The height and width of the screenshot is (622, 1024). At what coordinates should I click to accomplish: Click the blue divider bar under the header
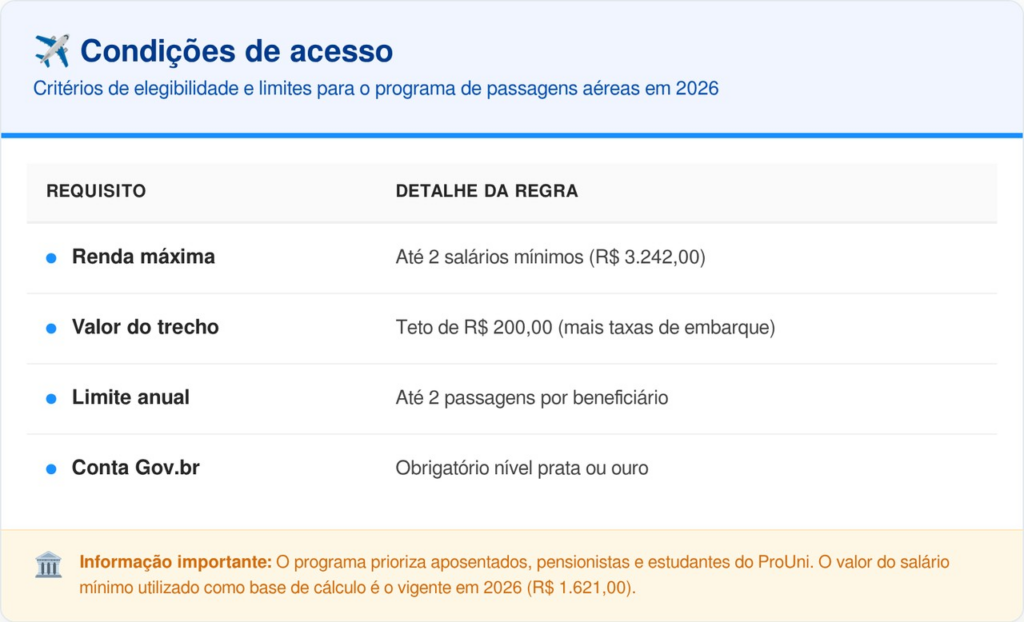coord(512,135)
